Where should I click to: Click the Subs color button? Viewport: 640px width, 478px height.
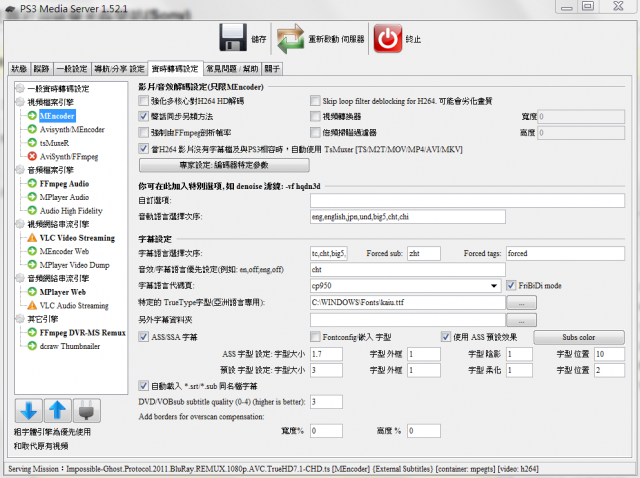[x=579, y=337]
